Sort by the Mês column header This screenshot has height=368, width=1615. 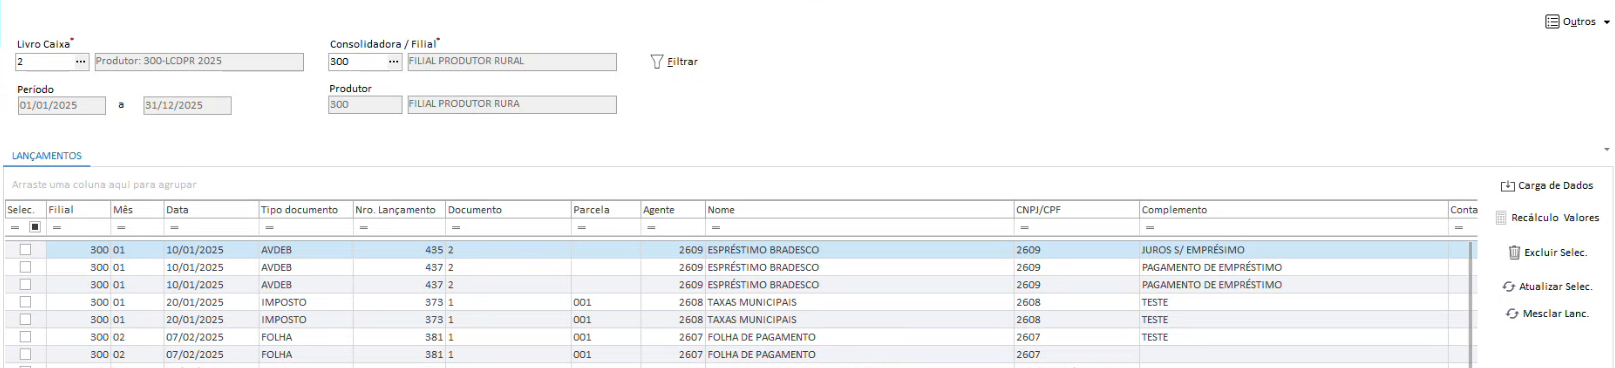[137, 210]
